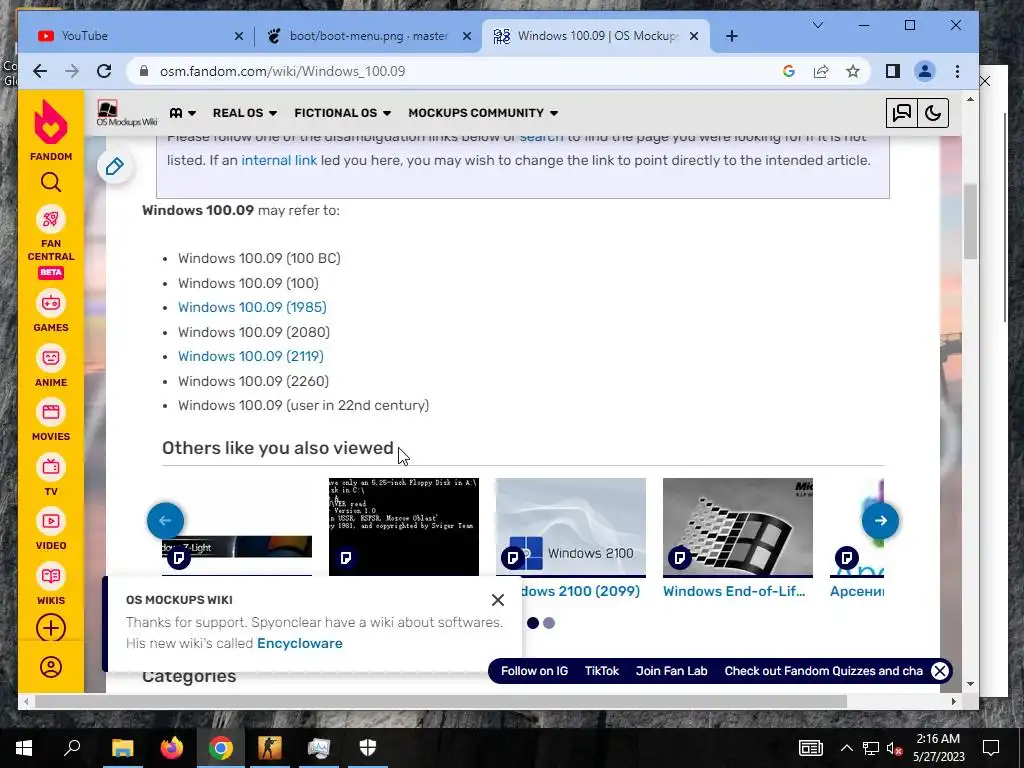Click the TikTok link
1024x768 pixels.
coord(601,671)
